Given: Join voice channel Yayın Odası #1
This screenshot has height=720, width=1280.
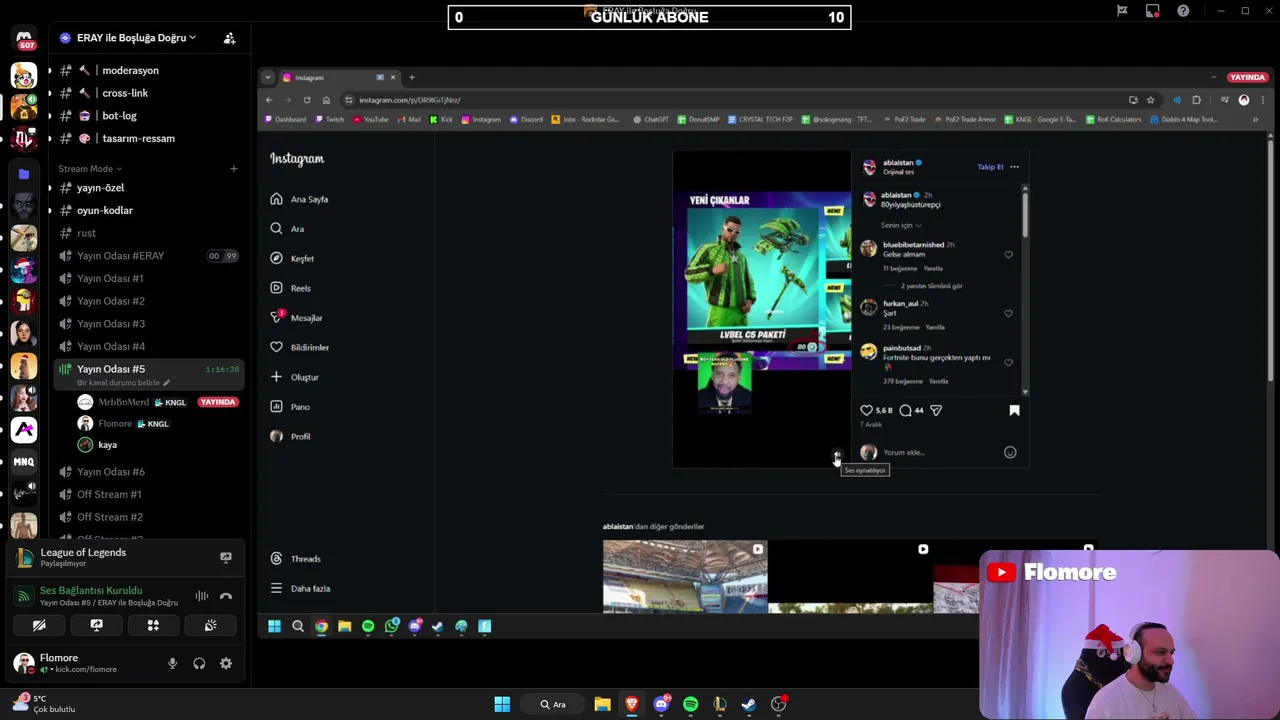Looking at the screenshot, I should tap(110, 279).
